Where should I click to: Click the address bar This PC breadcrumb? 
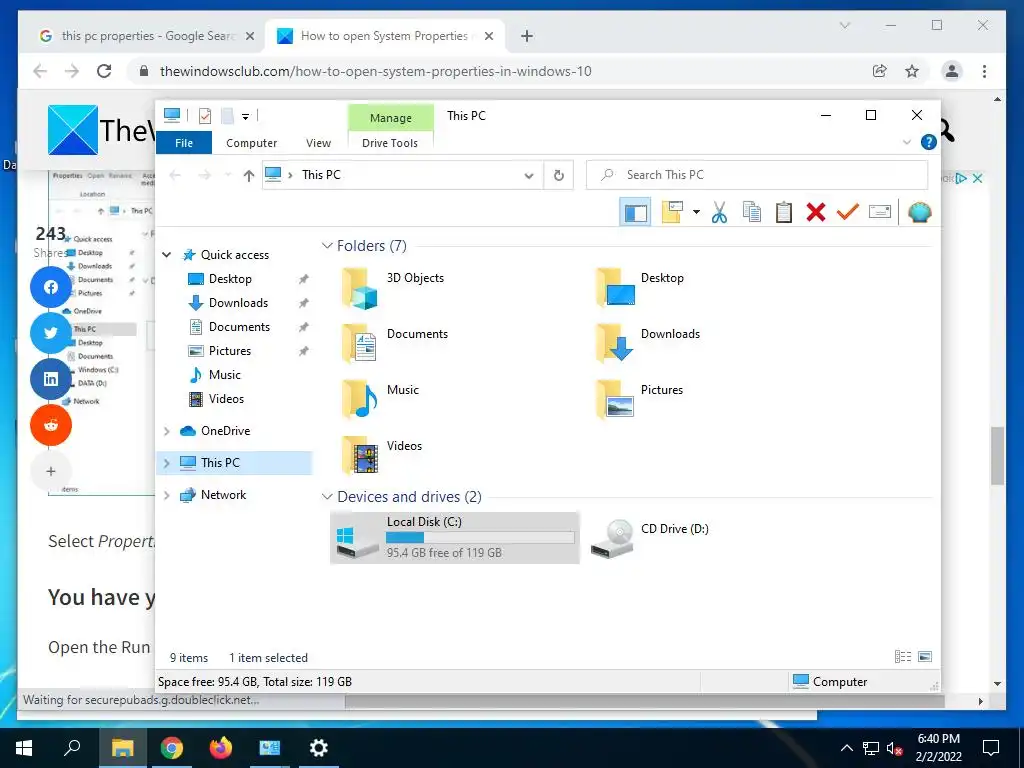[321, 175]
